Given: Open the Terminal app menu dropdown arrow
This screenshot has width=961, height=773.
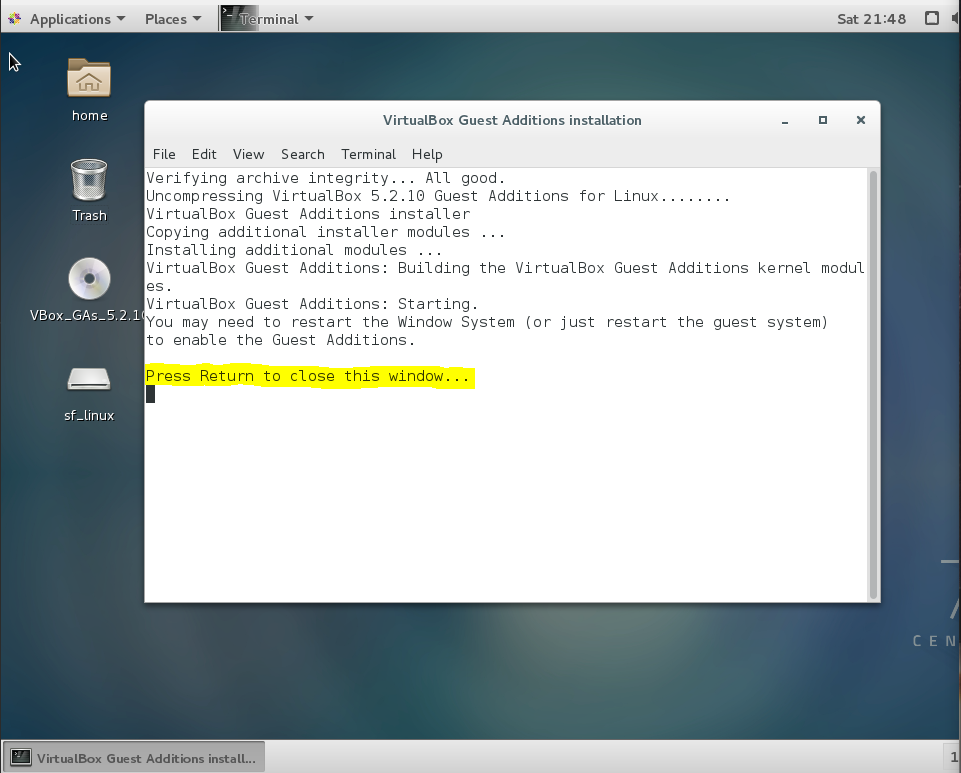Looking at the screenshot, I should point(309,19).
